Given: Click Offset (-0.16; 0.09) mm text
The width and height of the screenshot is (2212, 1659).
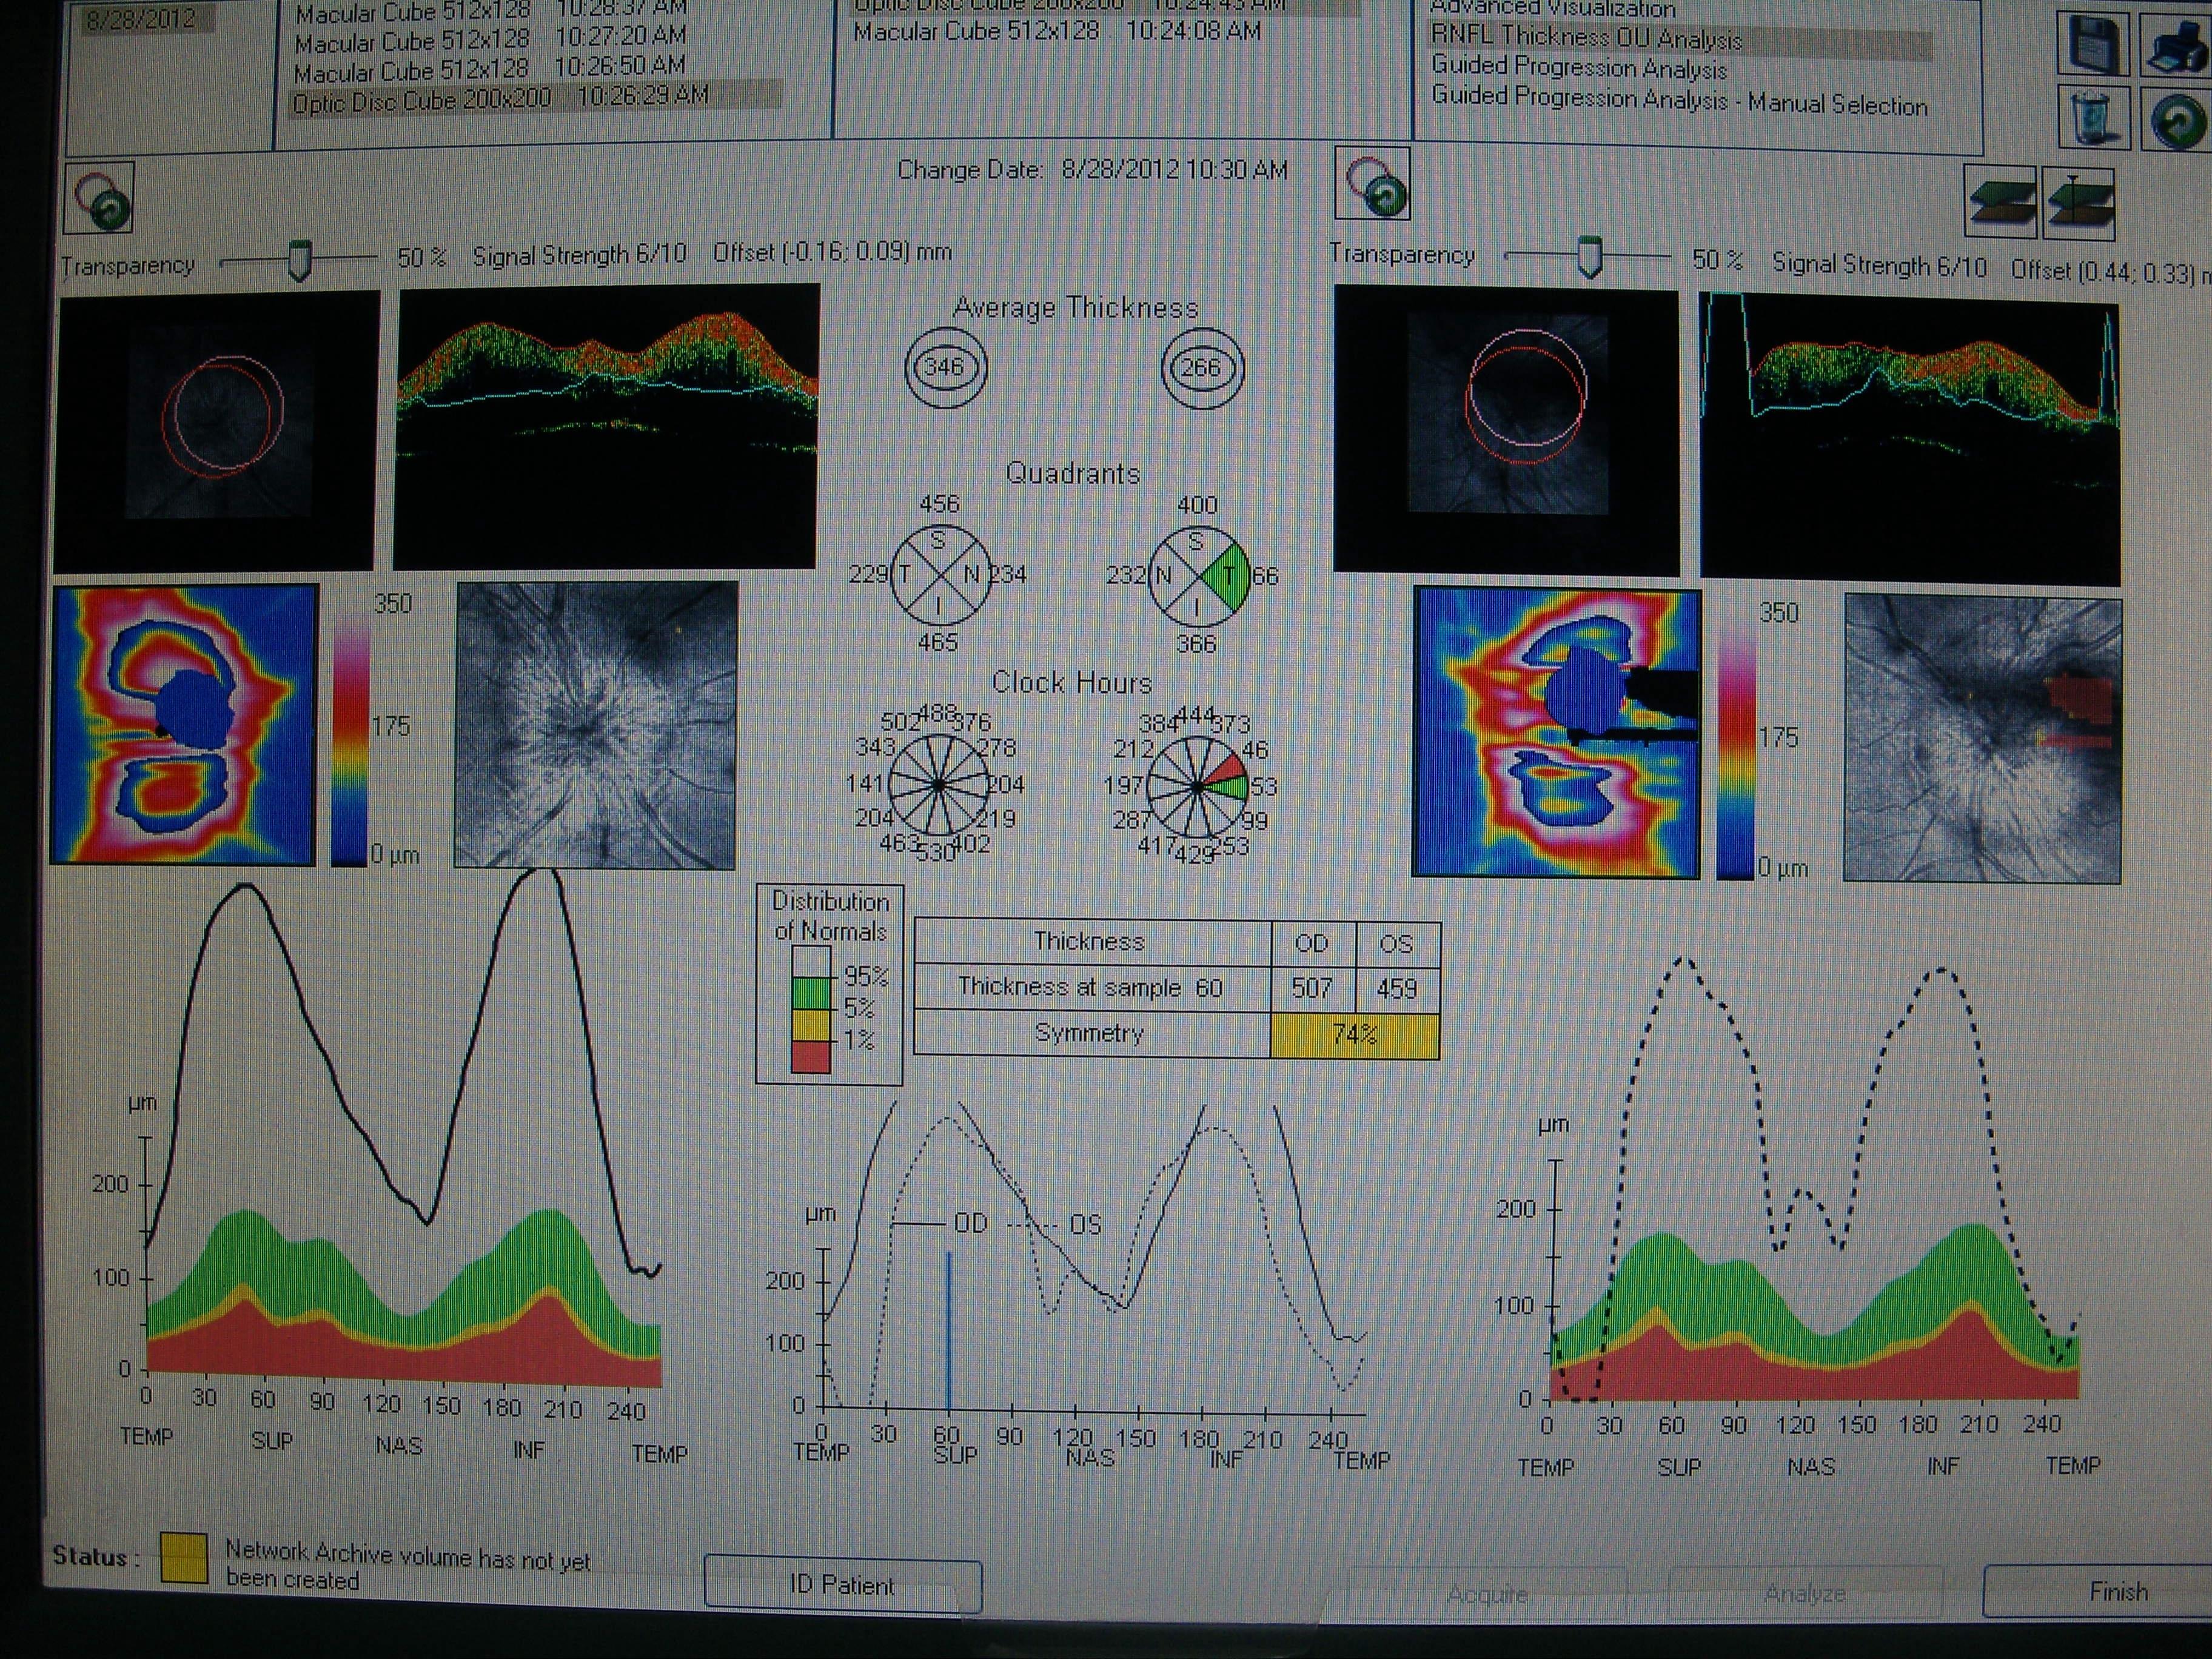Looking at the screenshot, I should pos(832,252).
